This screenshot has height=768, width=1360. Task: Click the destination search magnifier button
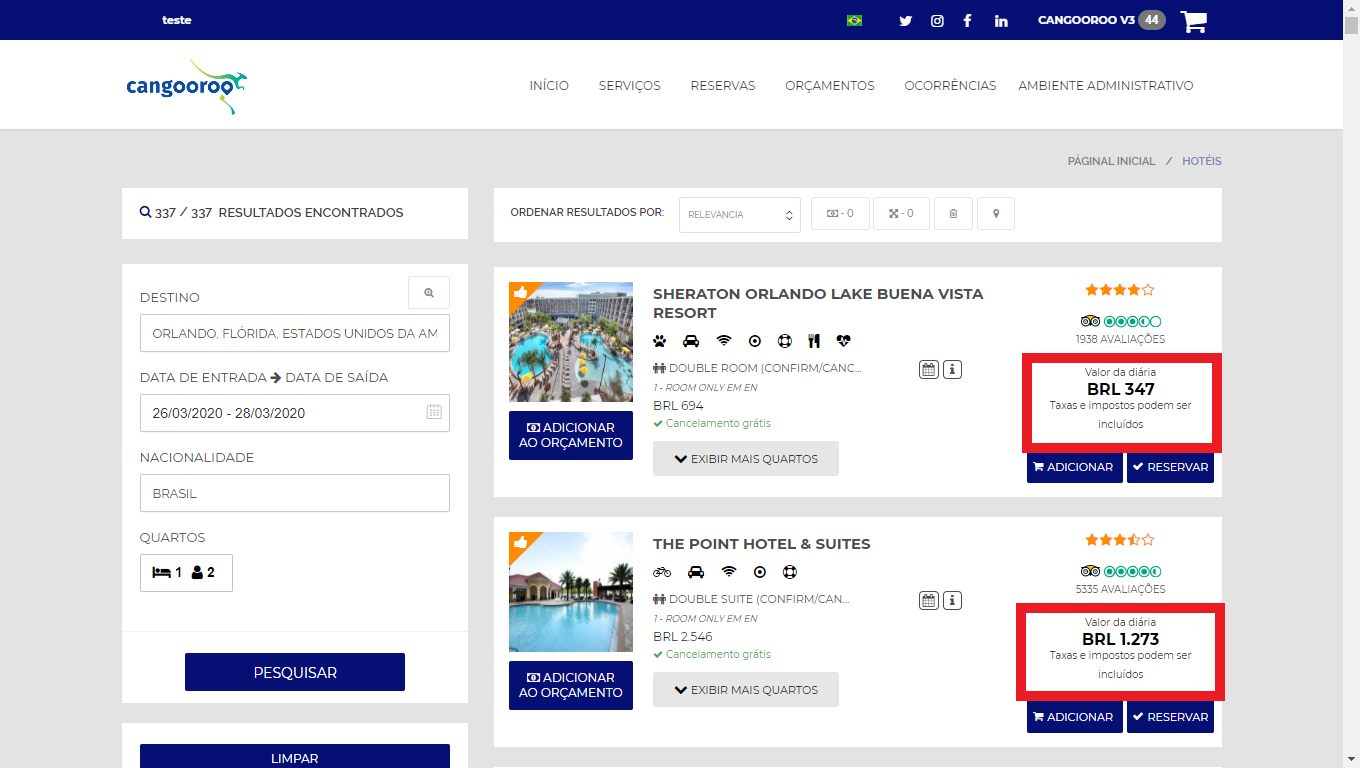pyautogui.click(x=429, y=293)
